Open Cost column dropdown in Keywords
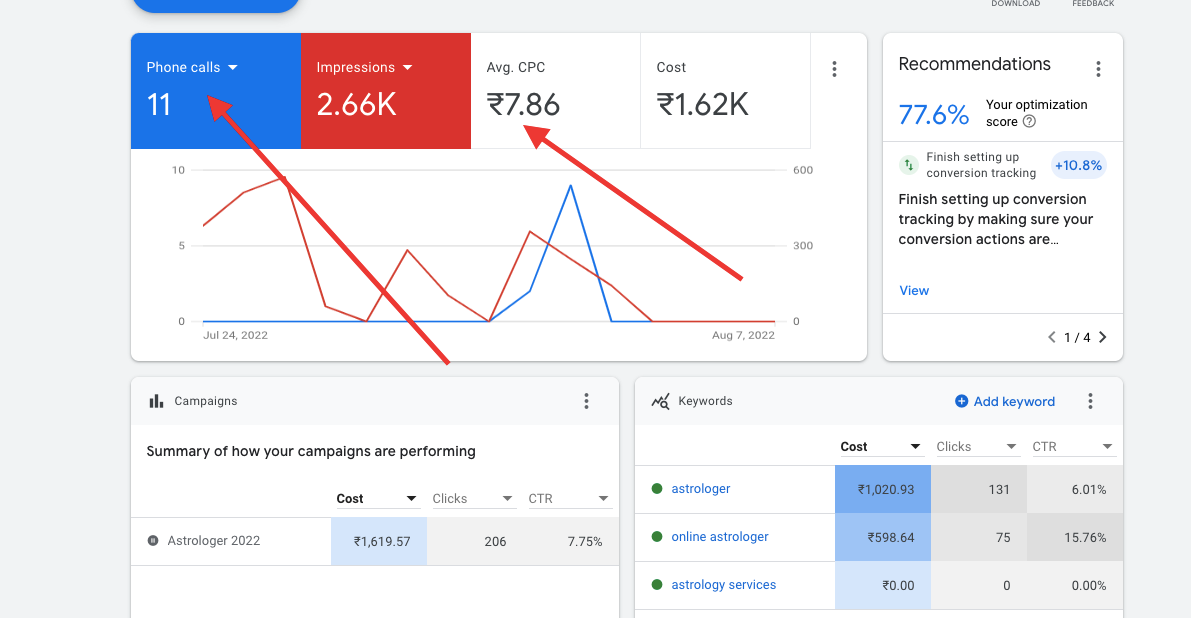The height and width of the screenshot is (618, 1191). (x=915, y=446)
